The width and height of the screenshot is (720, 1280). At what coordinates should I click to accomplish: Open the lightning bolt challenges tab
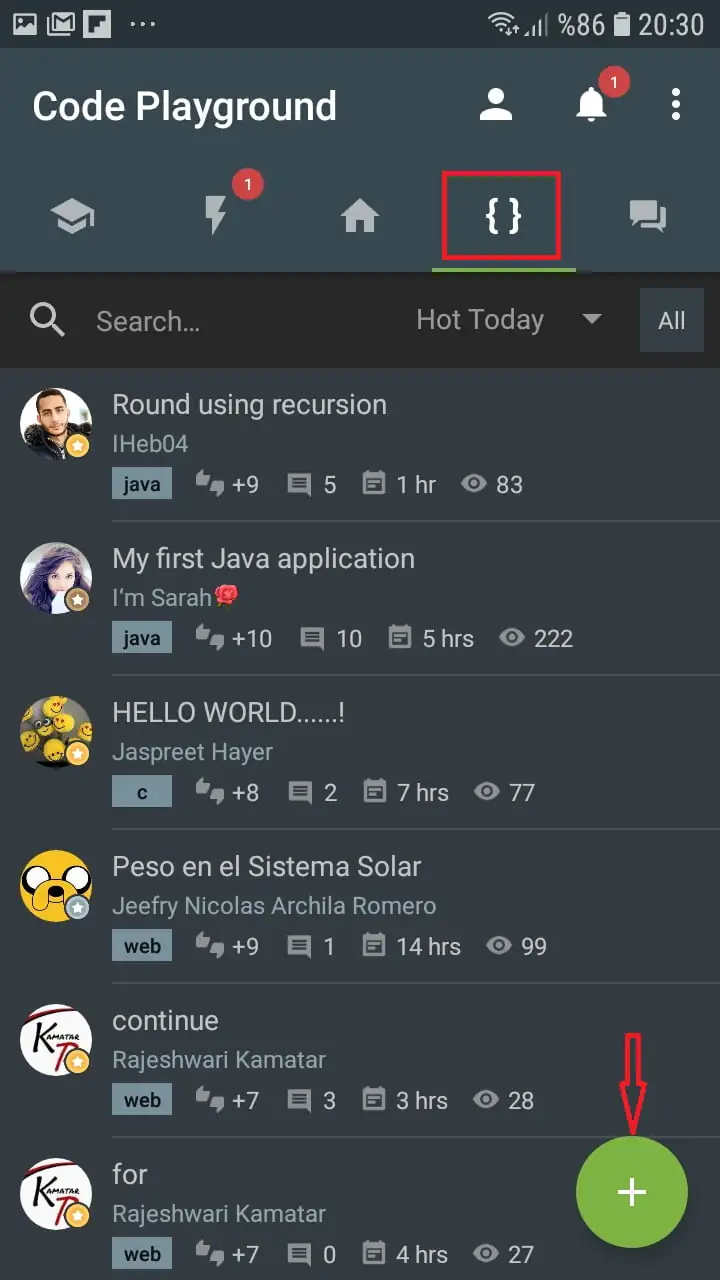216,216
